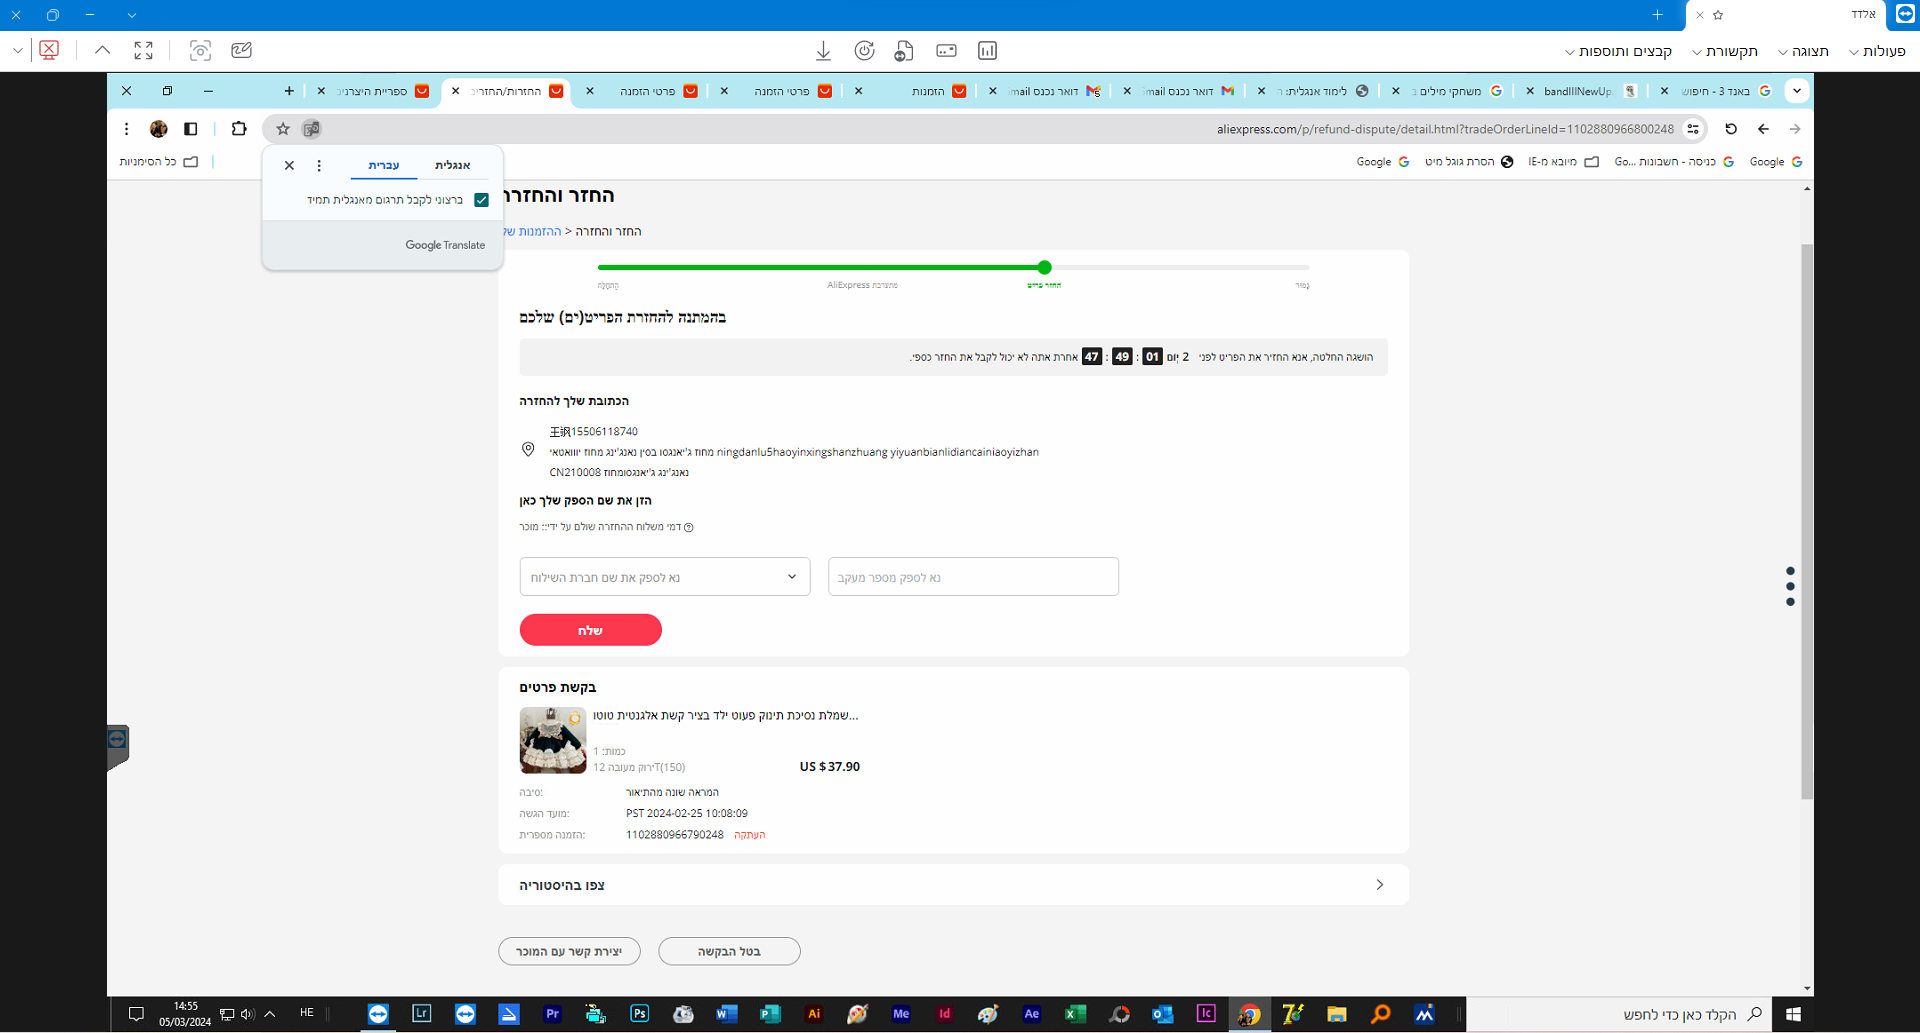Open the translate popup's three-dot options
1920x1033 pixels.
319,166
